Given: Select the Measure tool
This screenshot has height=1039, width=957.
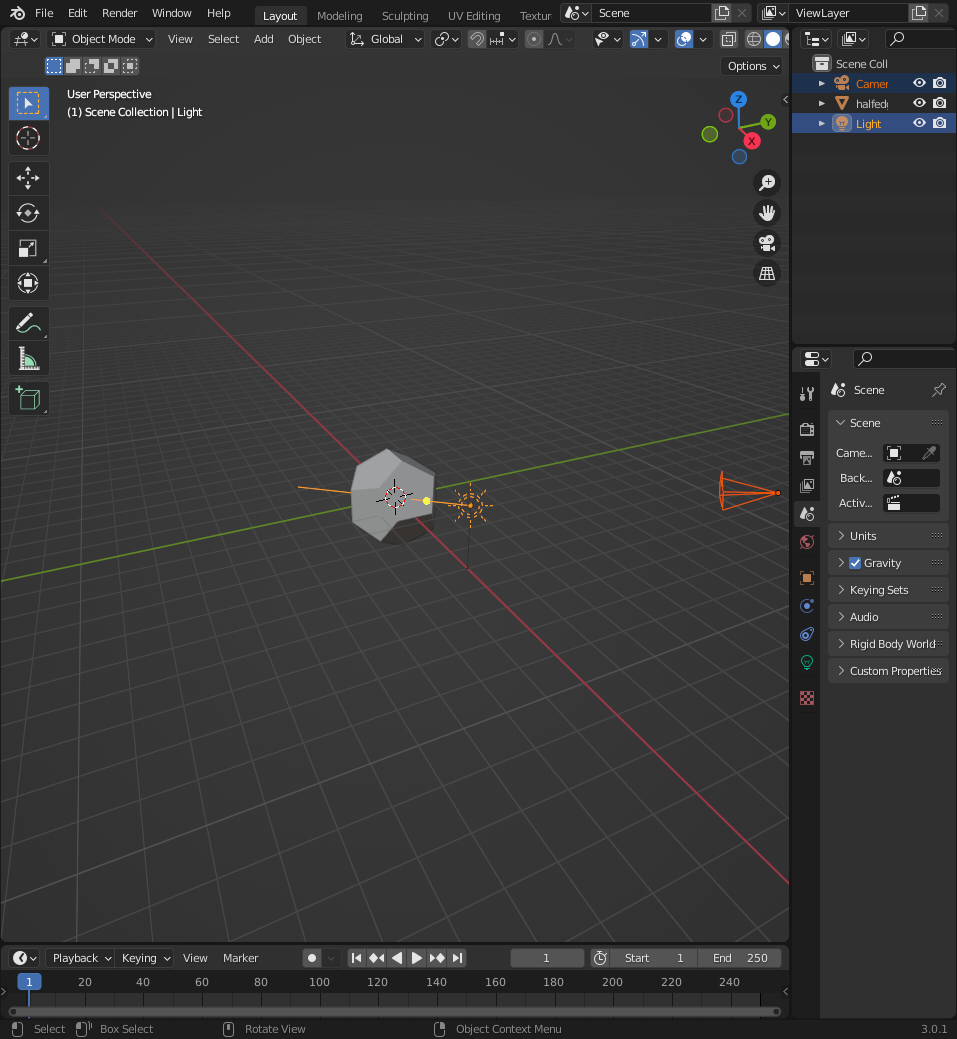Looking at the screenshot, I should [x=28, y=358].
